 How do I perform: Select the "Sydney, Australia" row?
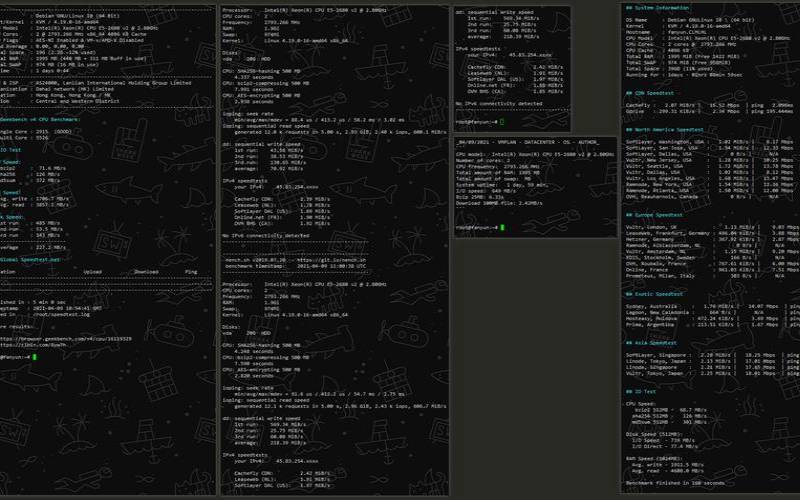coord(713,306)
